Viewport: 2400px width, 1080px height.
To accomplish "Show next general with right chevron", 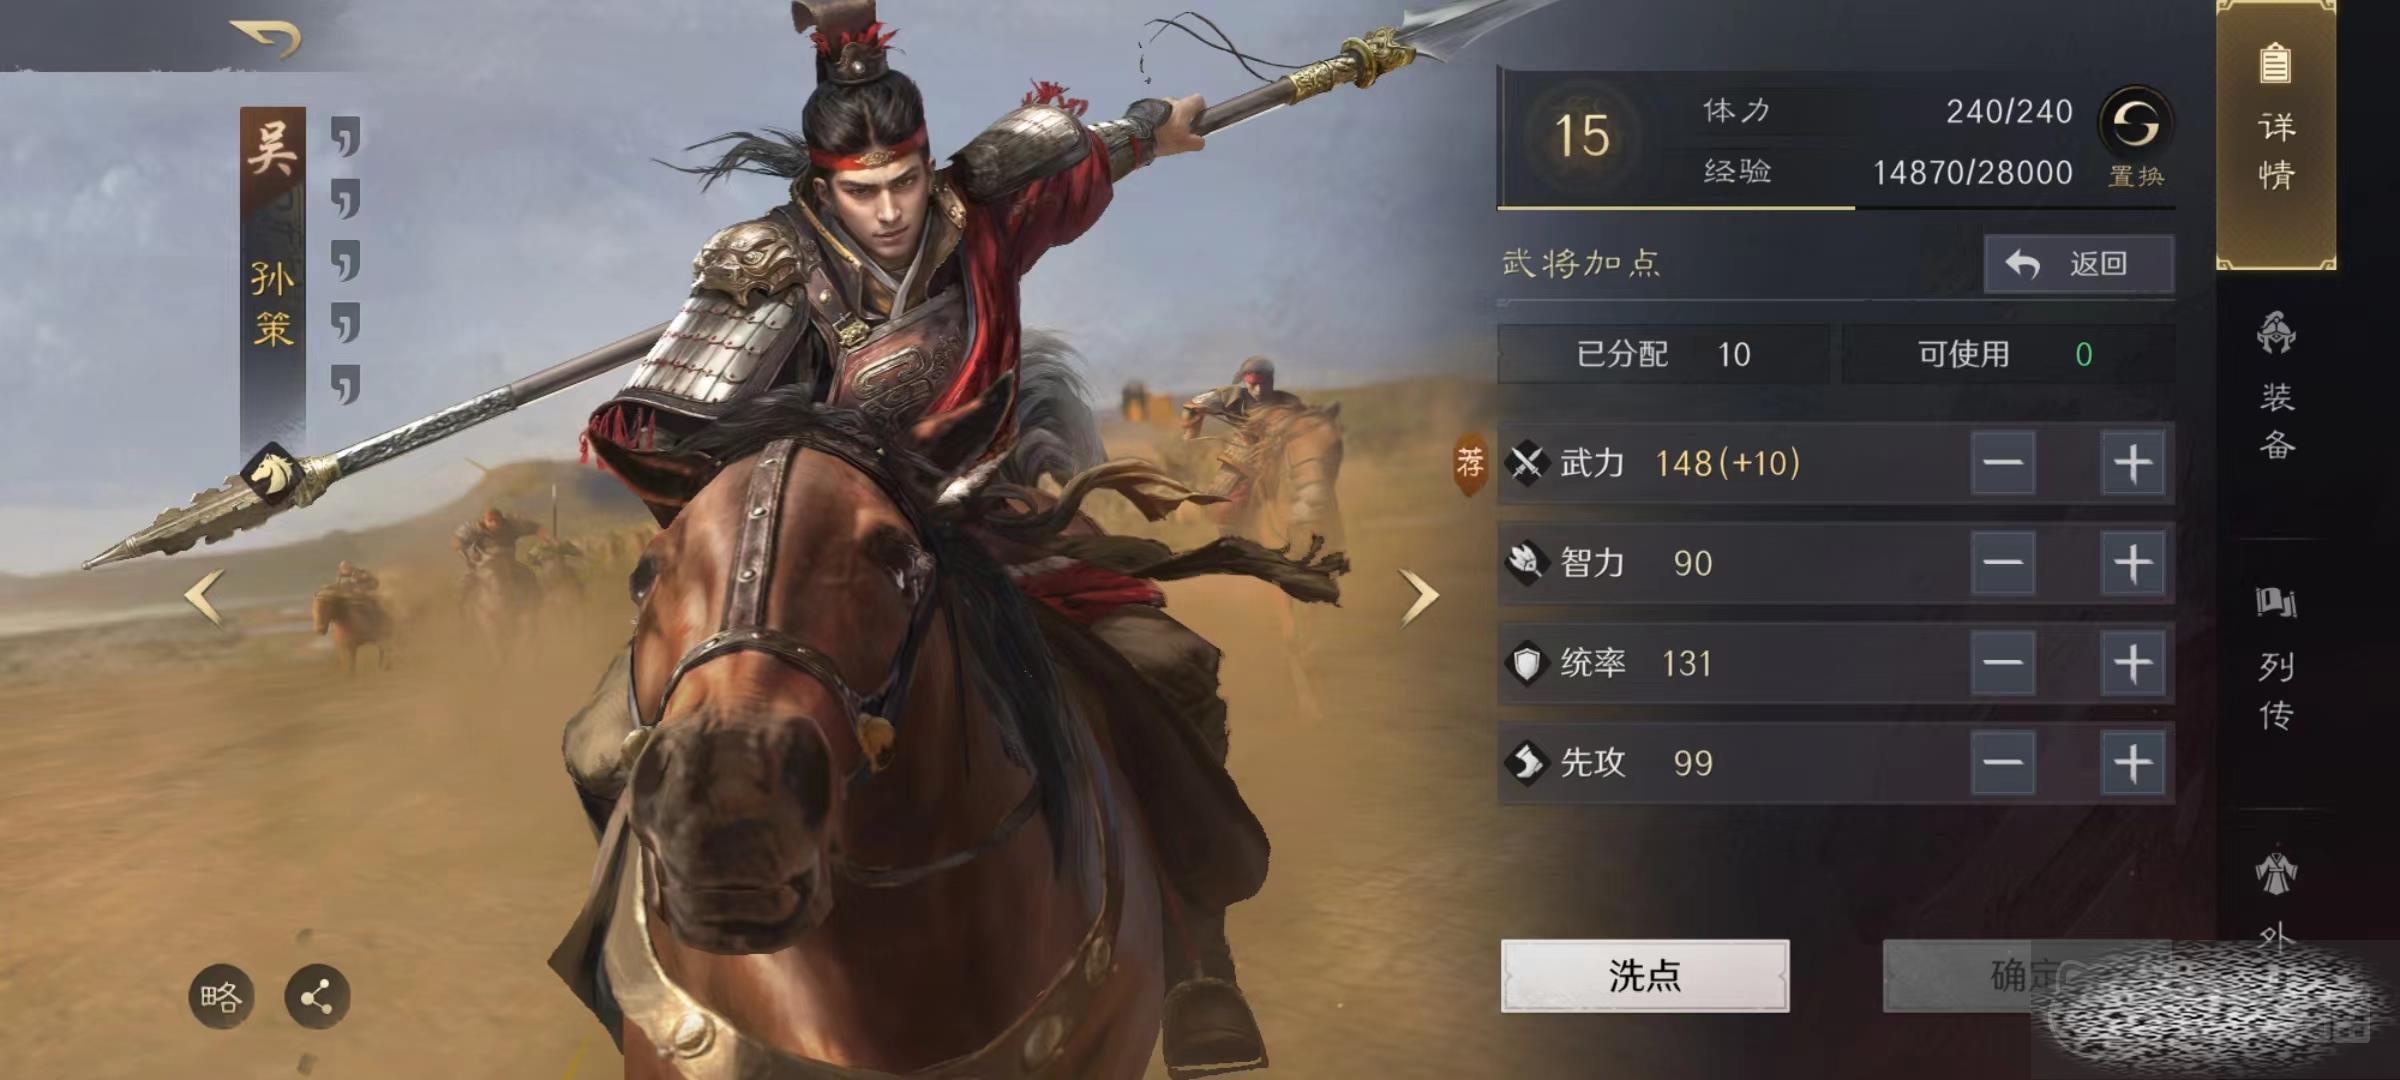I will pyautogui.click(x=1418, y=598).
